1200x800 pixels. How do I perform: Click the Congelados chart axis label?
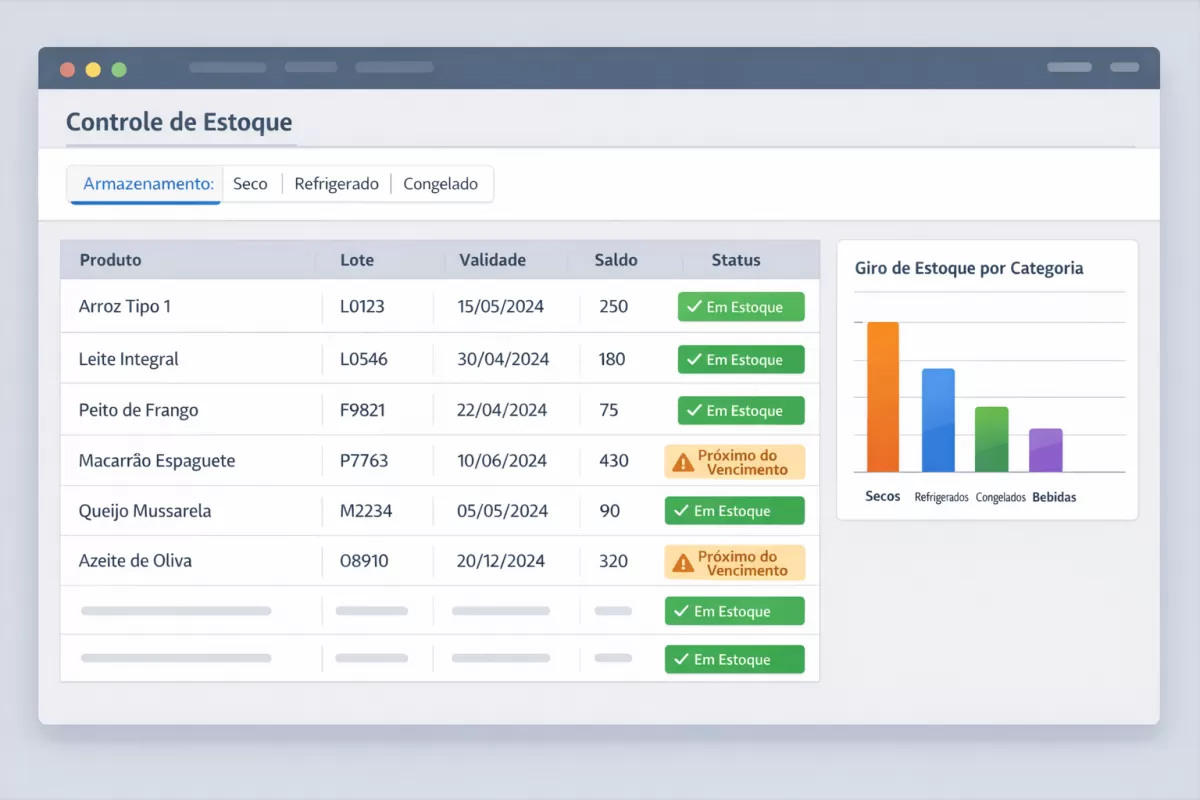point(1001,497)
